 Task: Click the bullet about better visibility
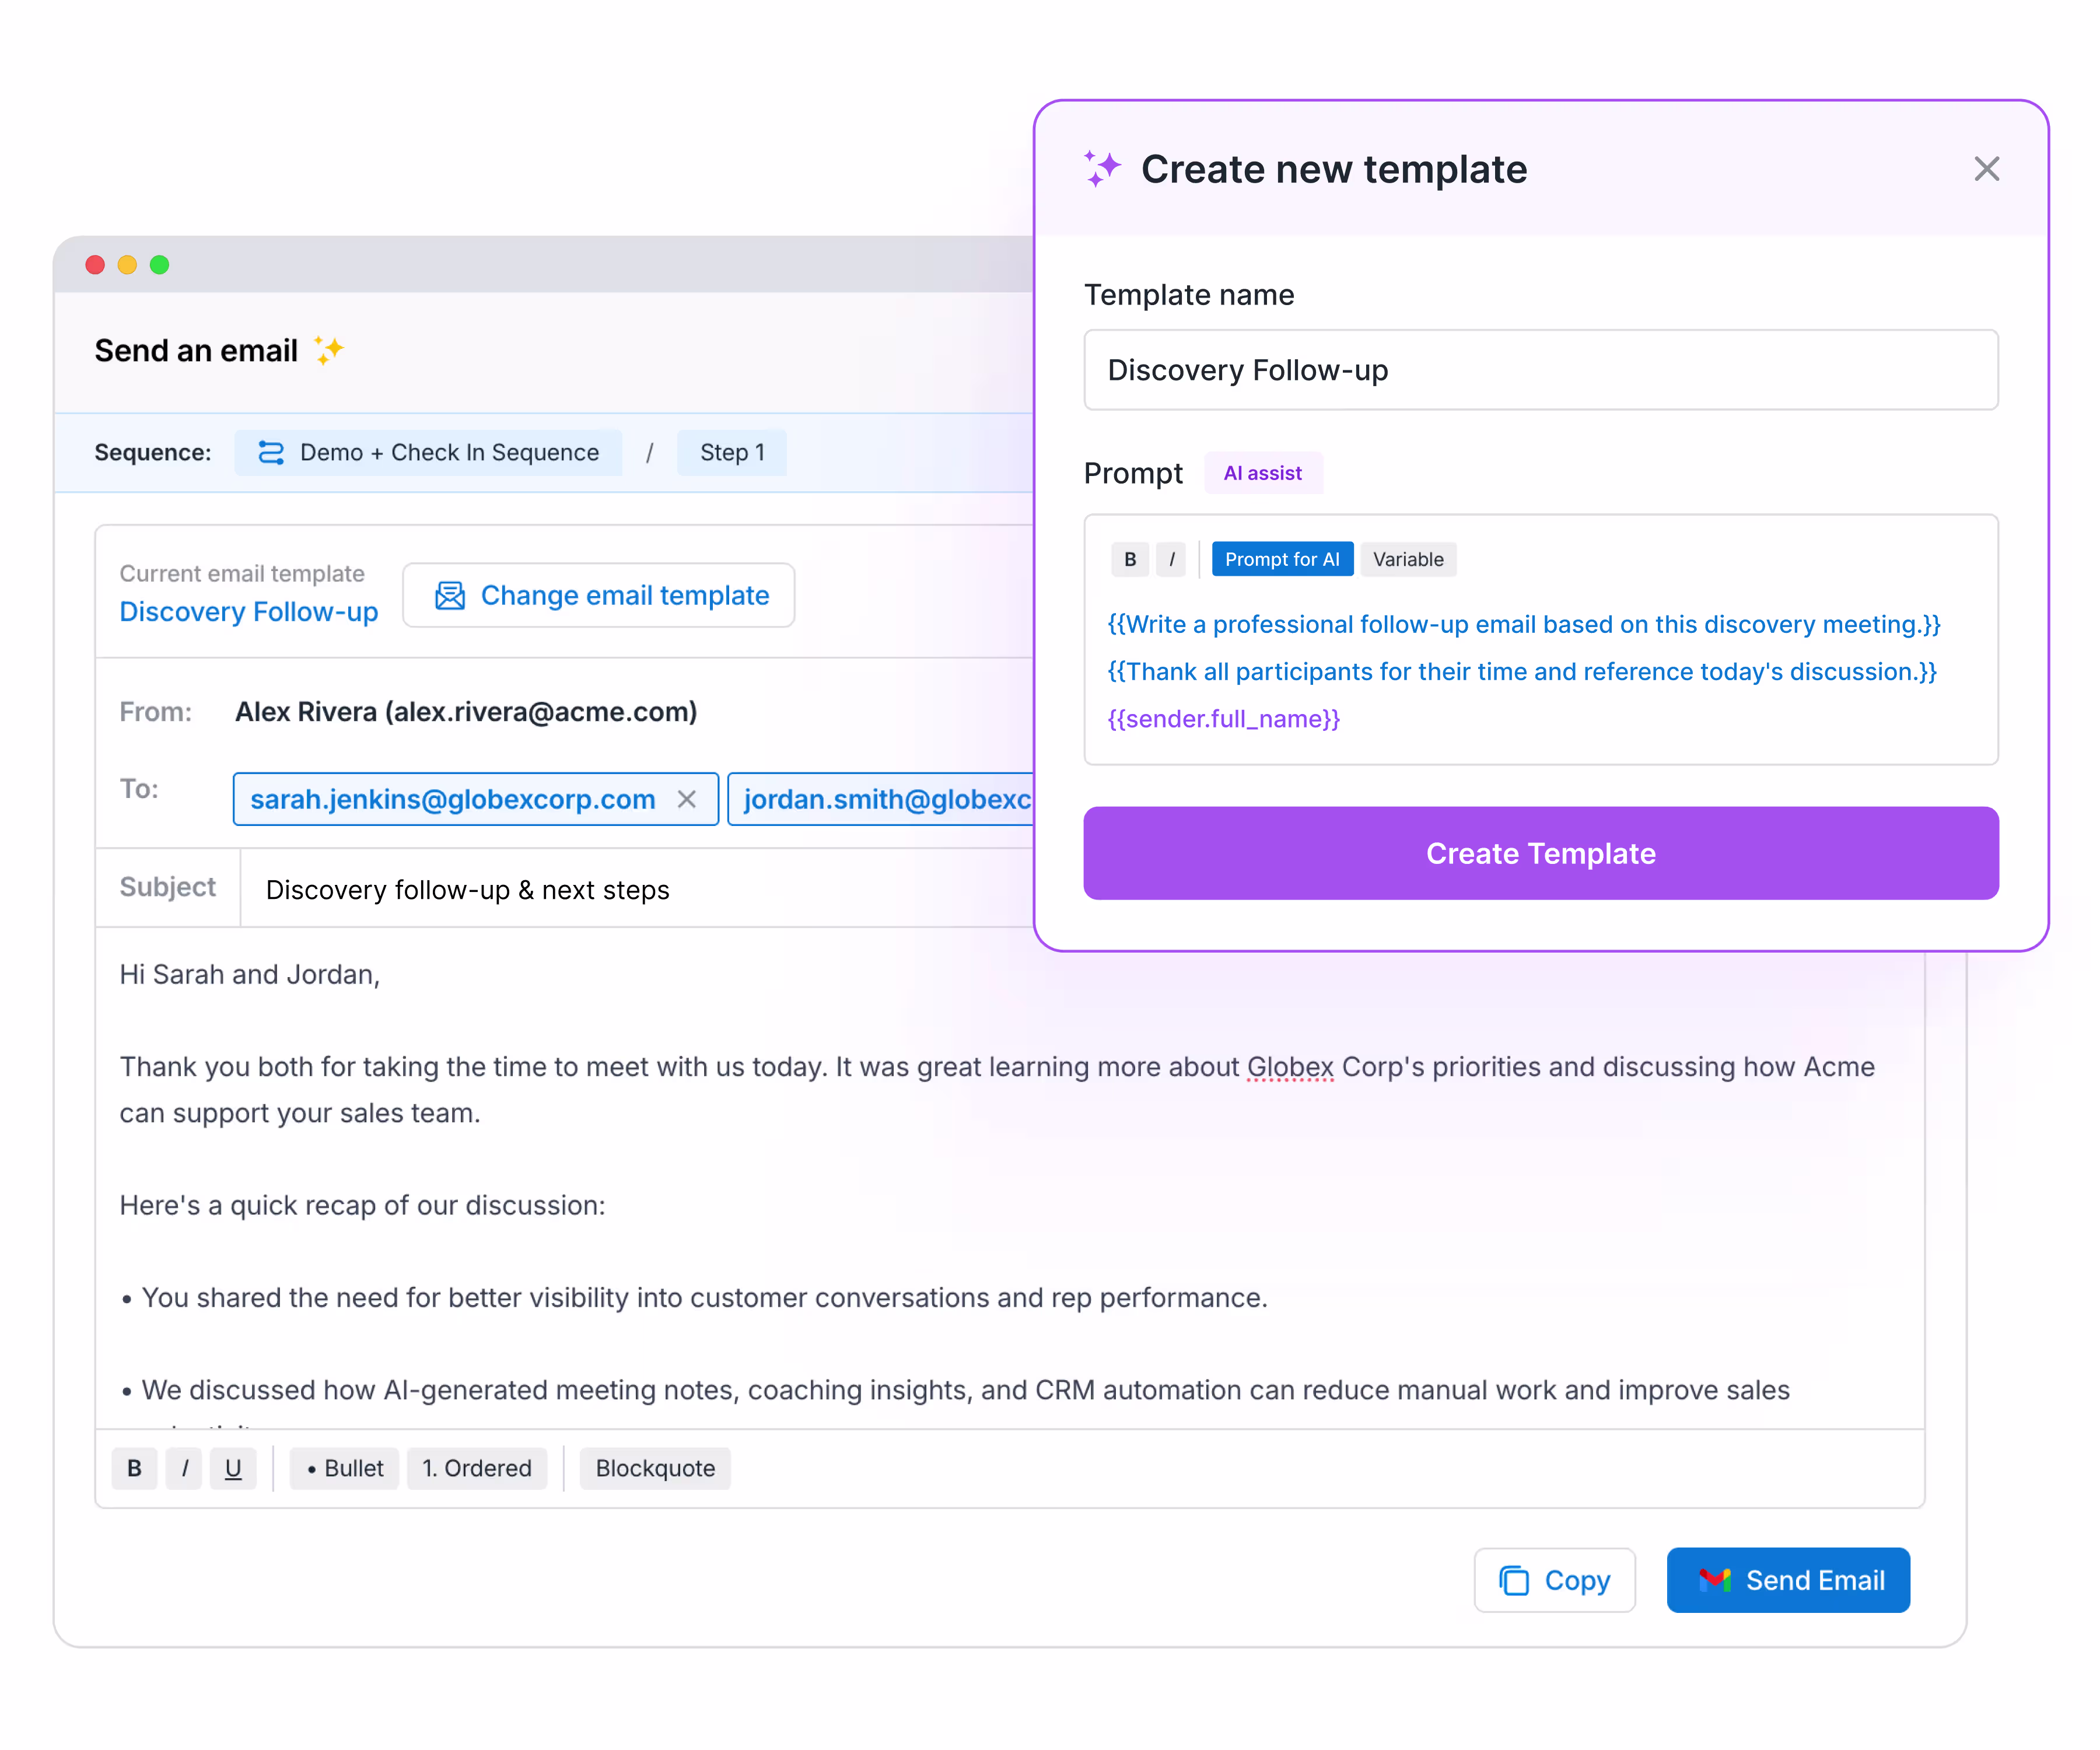click(x=694, y=1298)
